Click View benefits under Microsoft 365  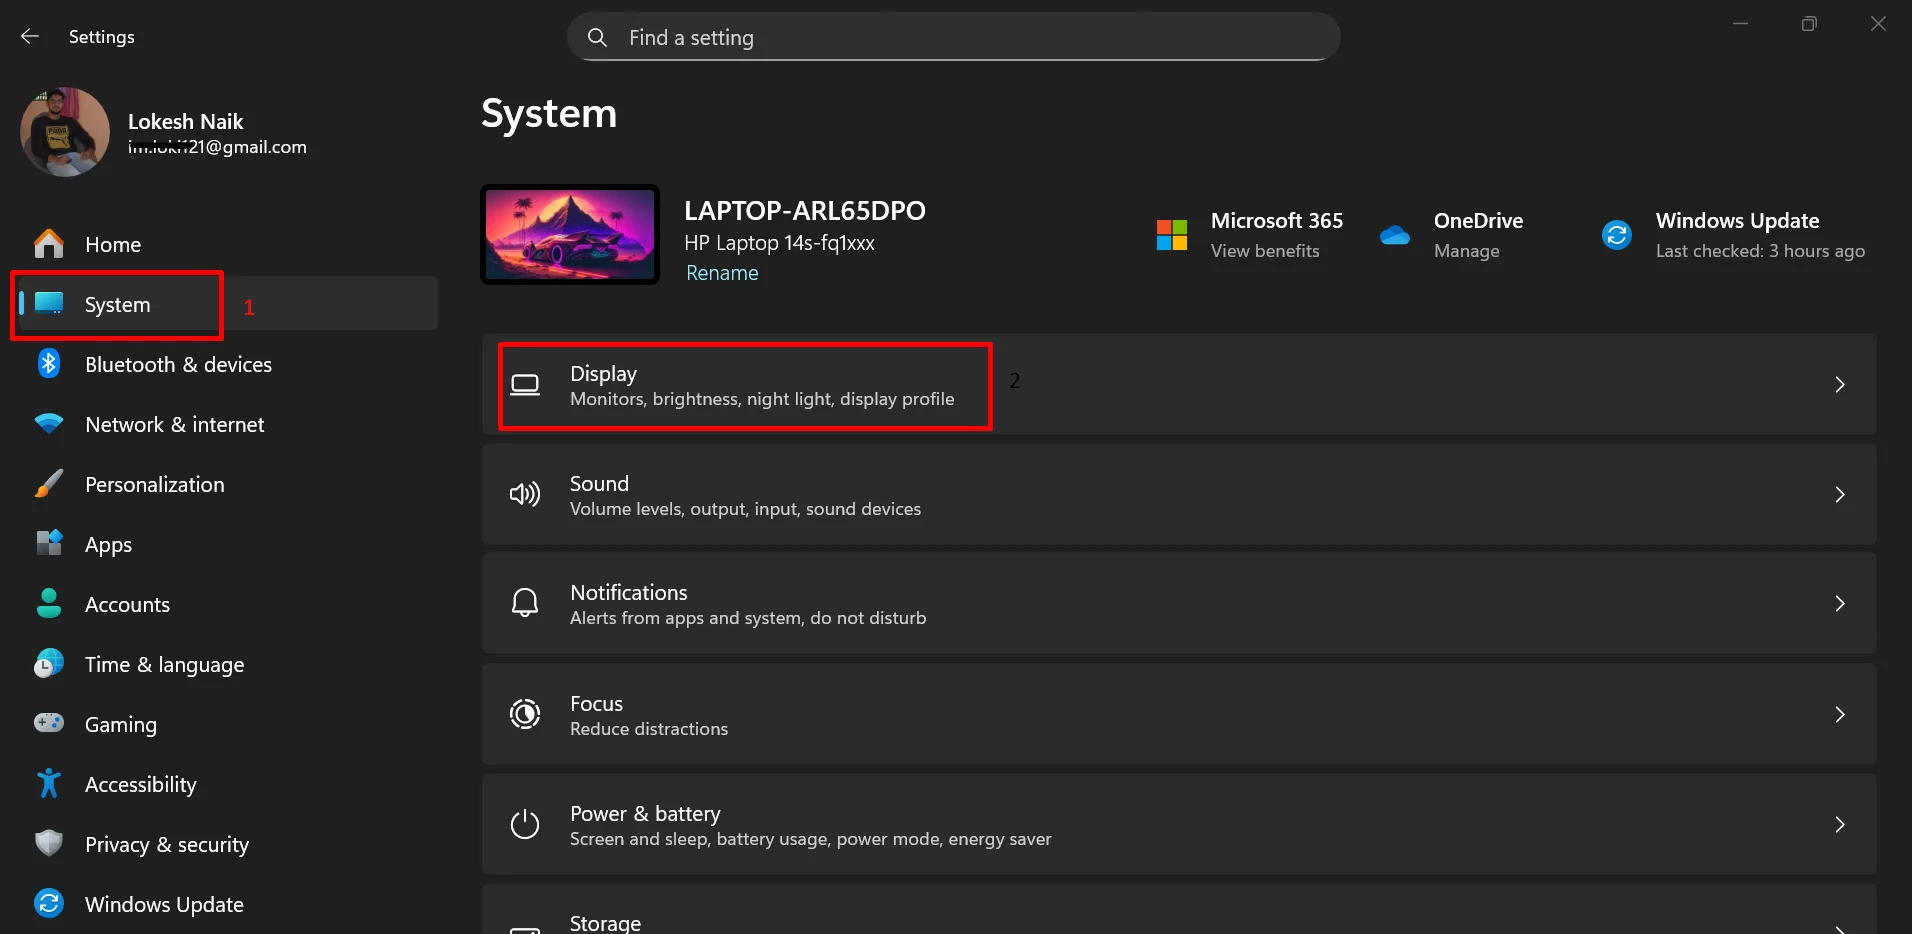1268,250
